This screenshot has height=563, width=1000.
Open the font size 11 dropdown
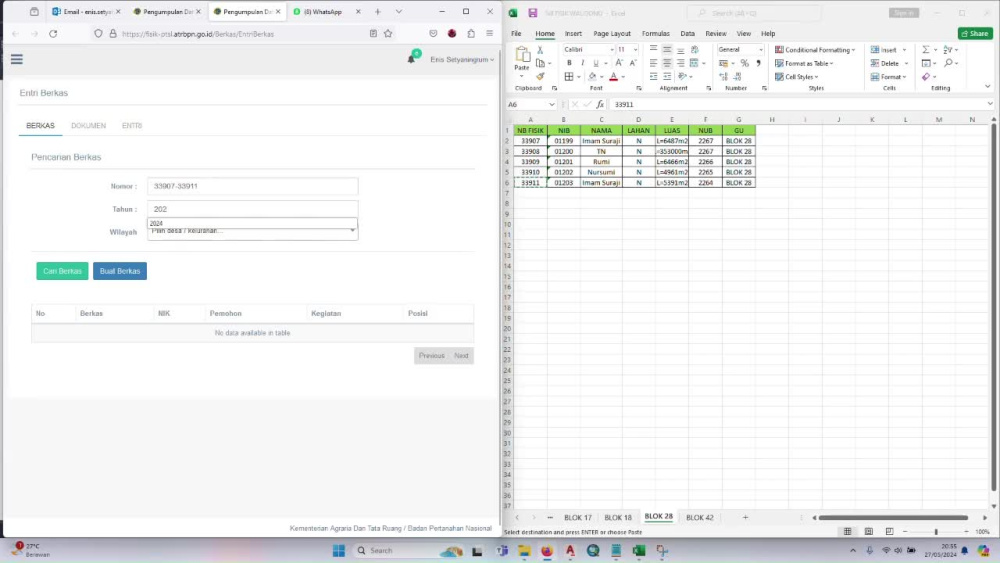click(x=635, y=50)
